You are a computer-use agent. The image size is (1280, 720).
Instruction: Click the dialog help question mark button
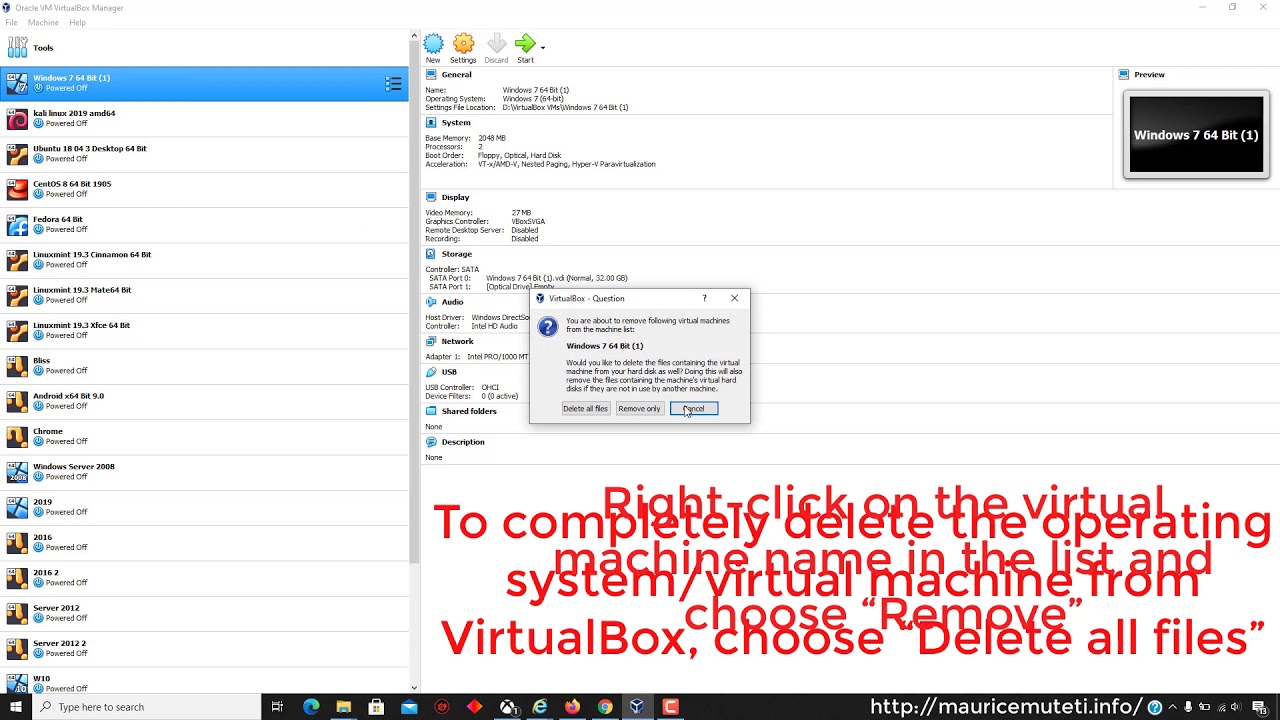click(x=704, y=298)
